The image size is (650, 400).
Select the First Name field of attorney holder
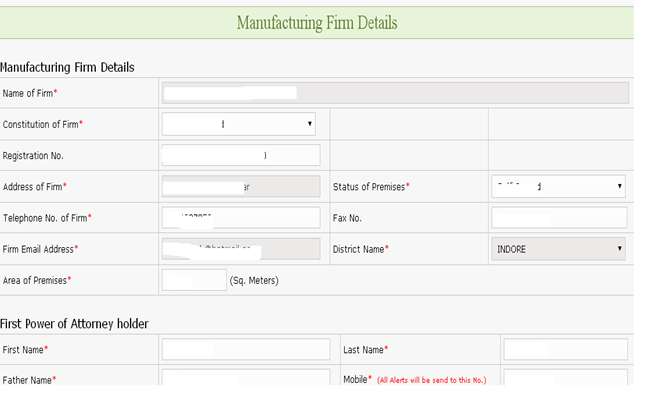pos(246,349)
